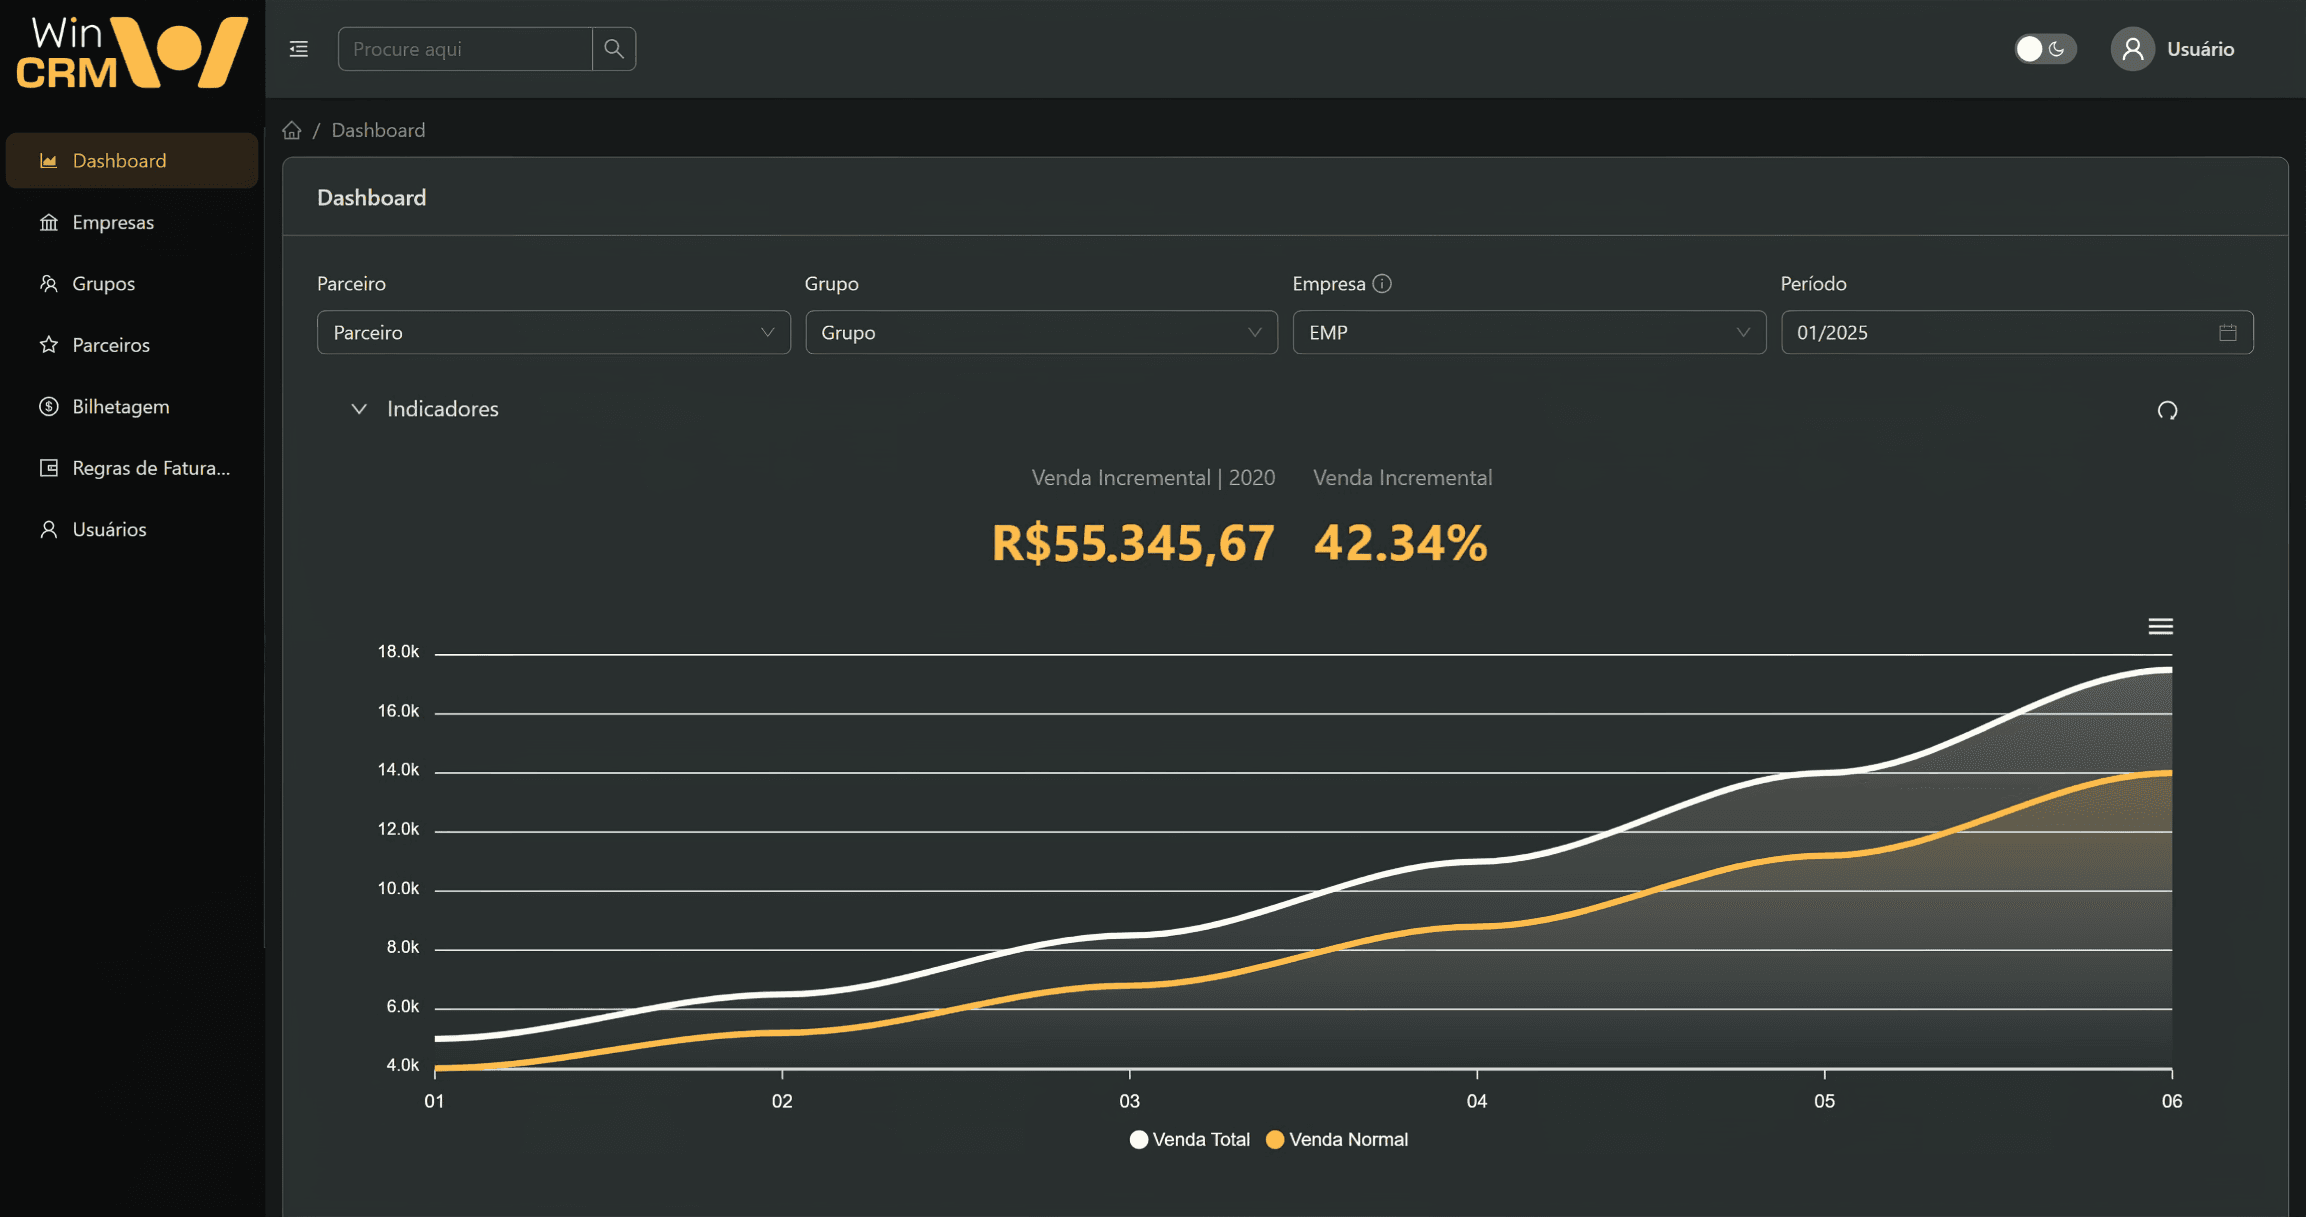Click the calendar icon in Período field

pos(2227,333)
